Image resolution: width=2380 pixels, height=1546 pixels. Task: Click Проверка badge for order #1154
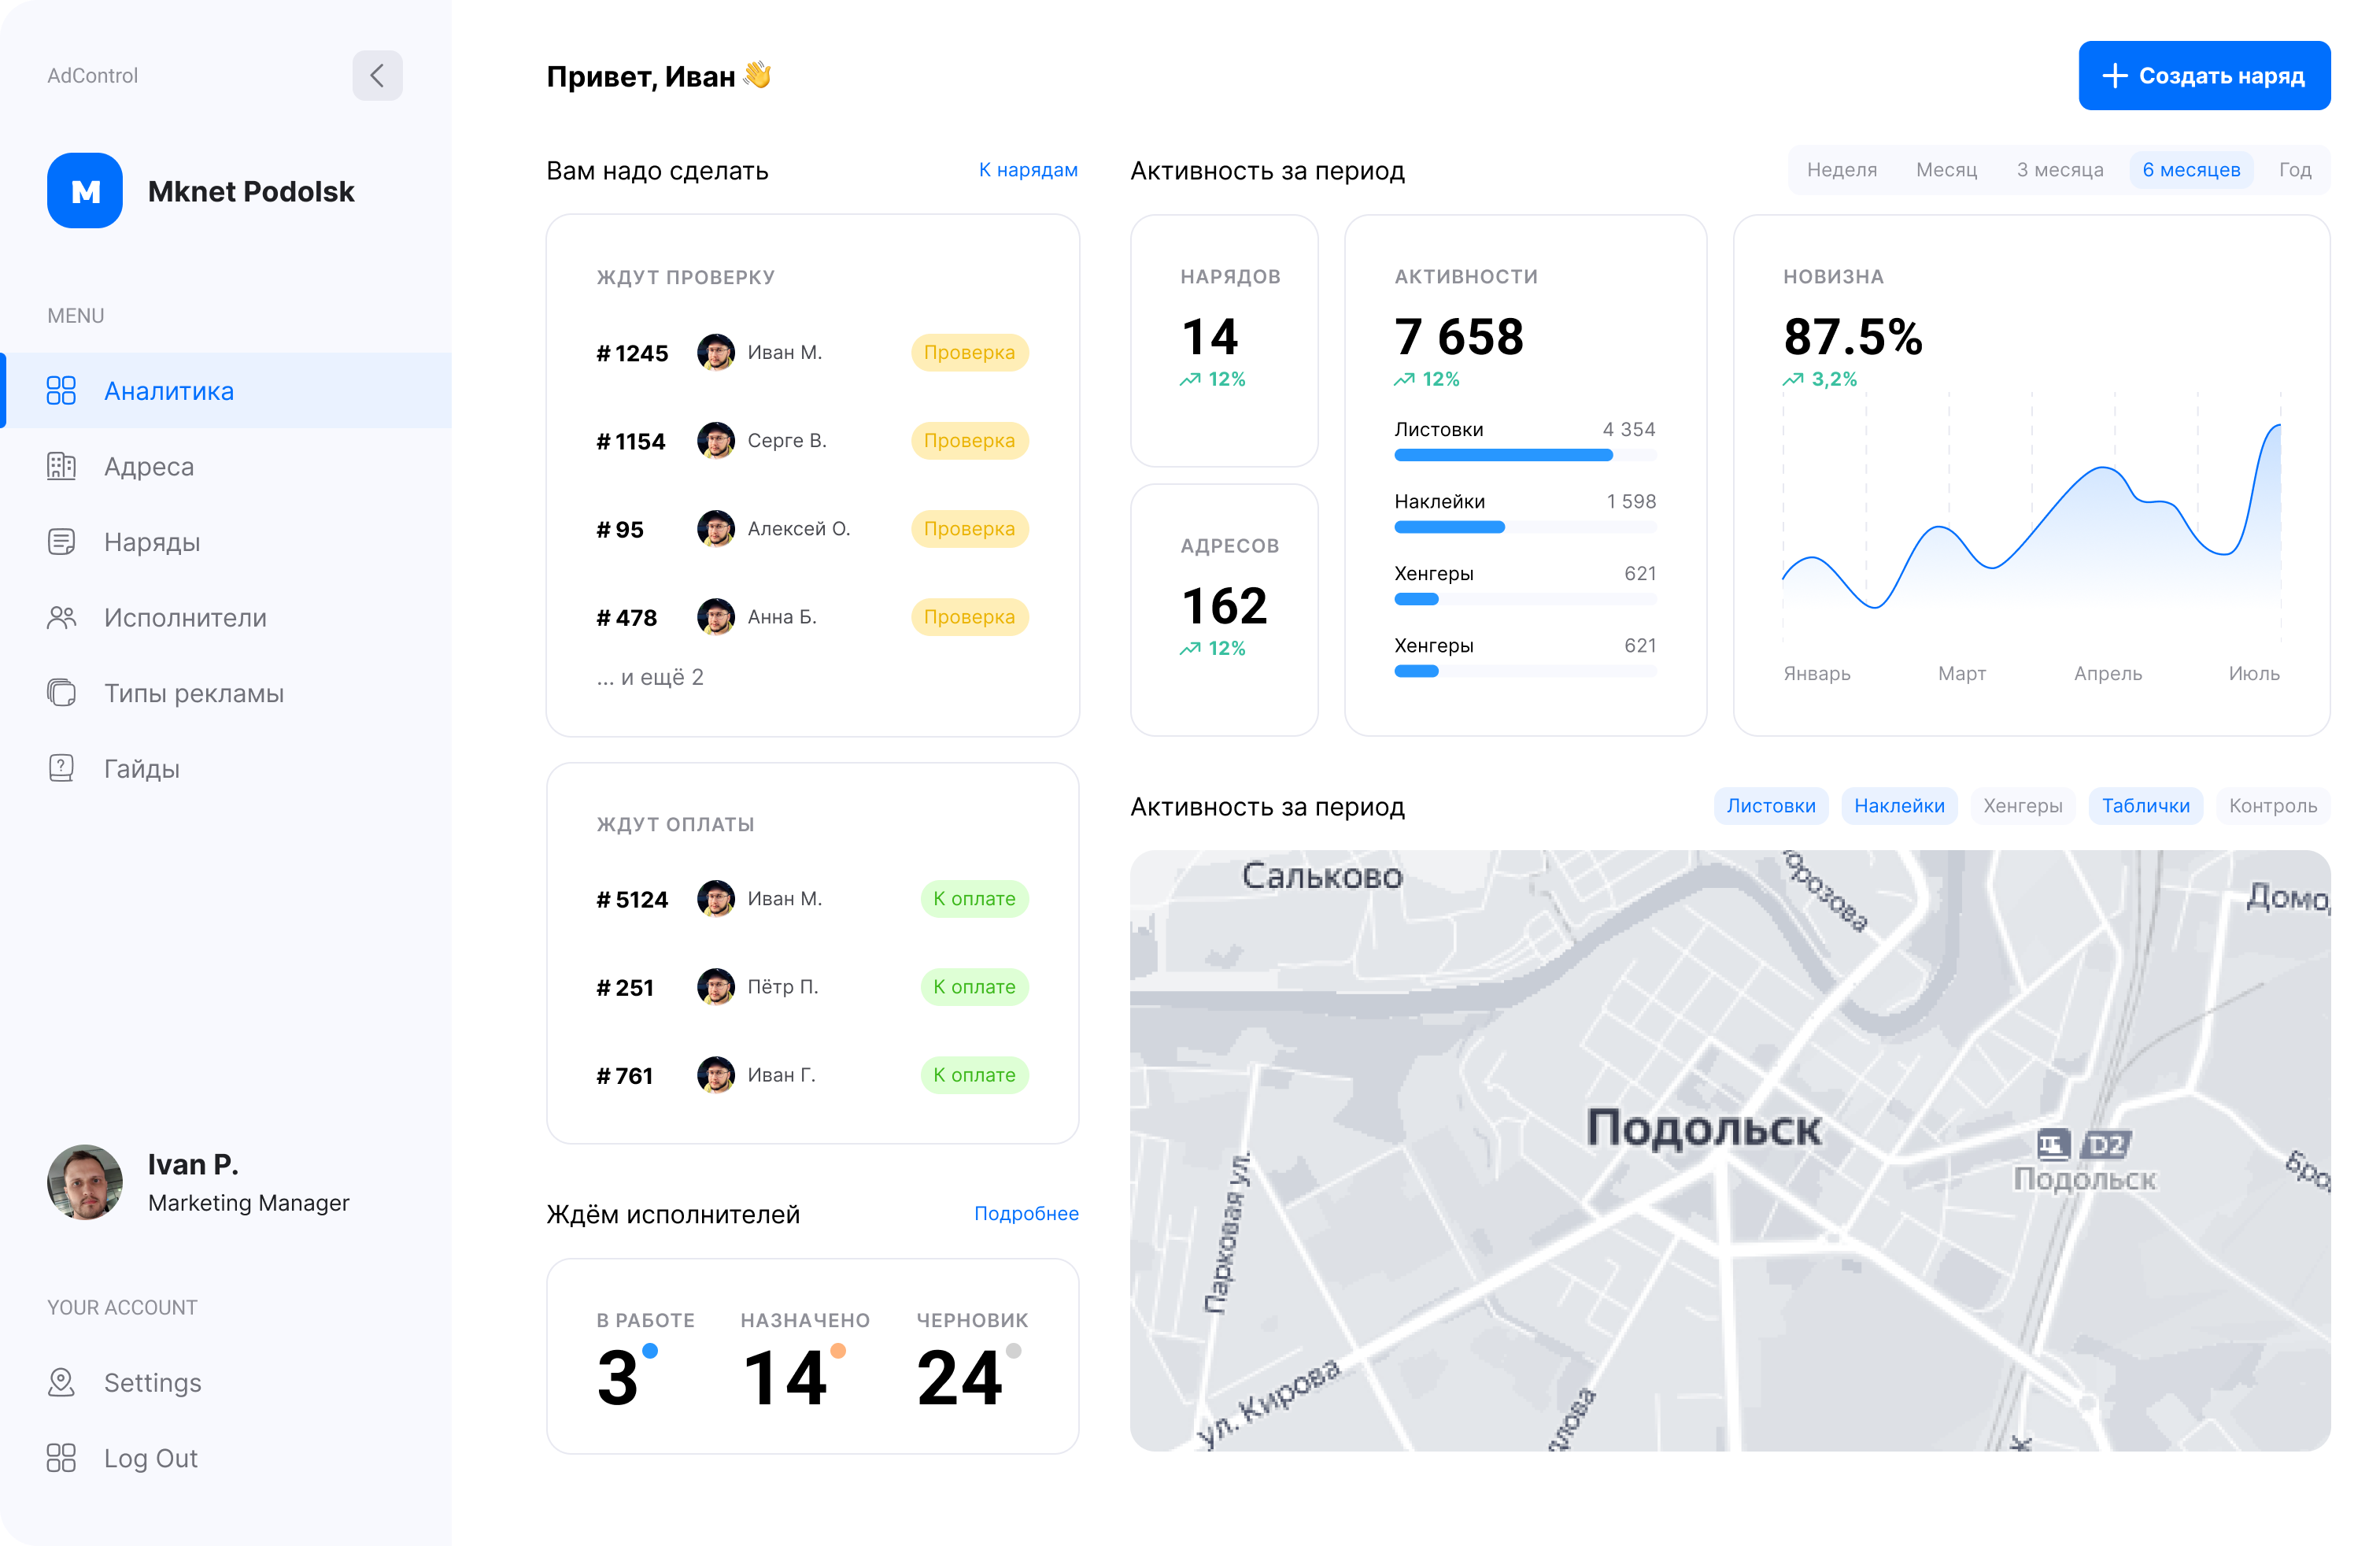(969, 440)
